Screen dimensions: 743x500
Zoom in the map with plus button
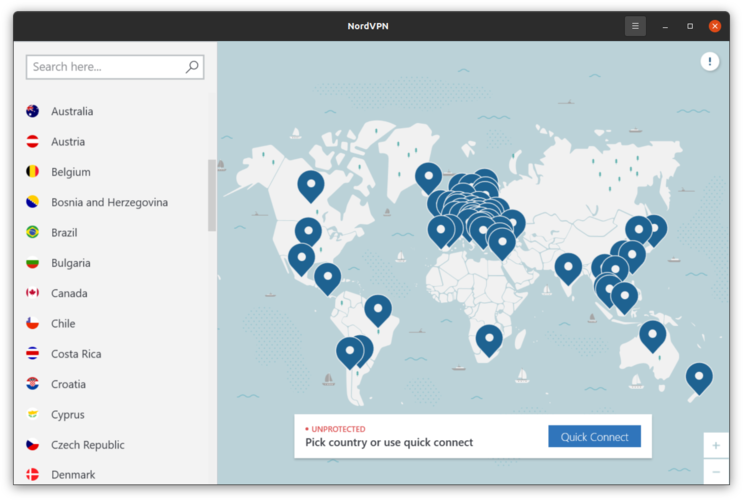click(x=716, y=445)
